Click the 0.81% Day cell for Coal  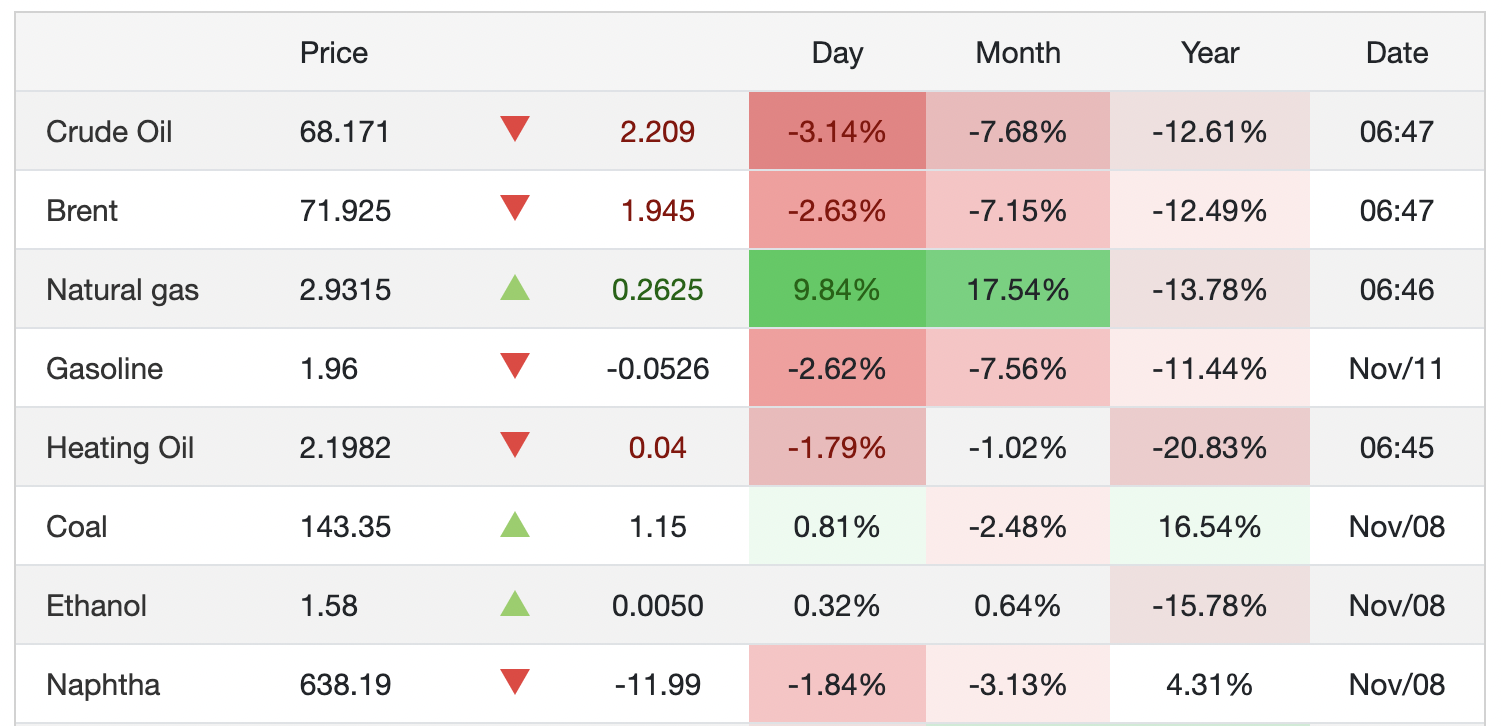click(837, 526)
